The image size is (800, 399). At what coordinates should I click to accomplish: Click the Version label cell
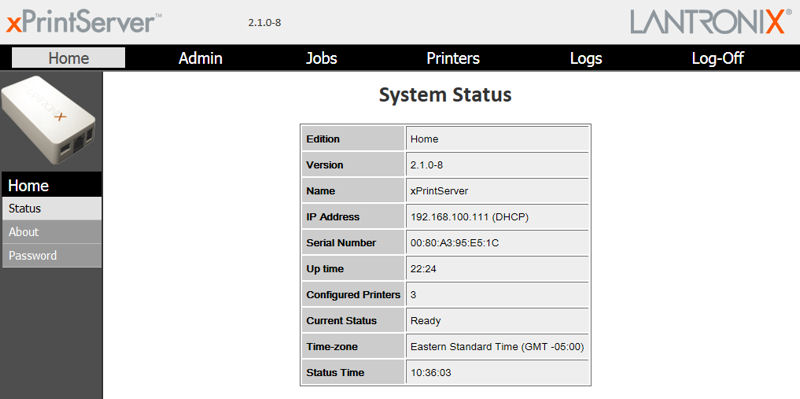click(353, 165)
